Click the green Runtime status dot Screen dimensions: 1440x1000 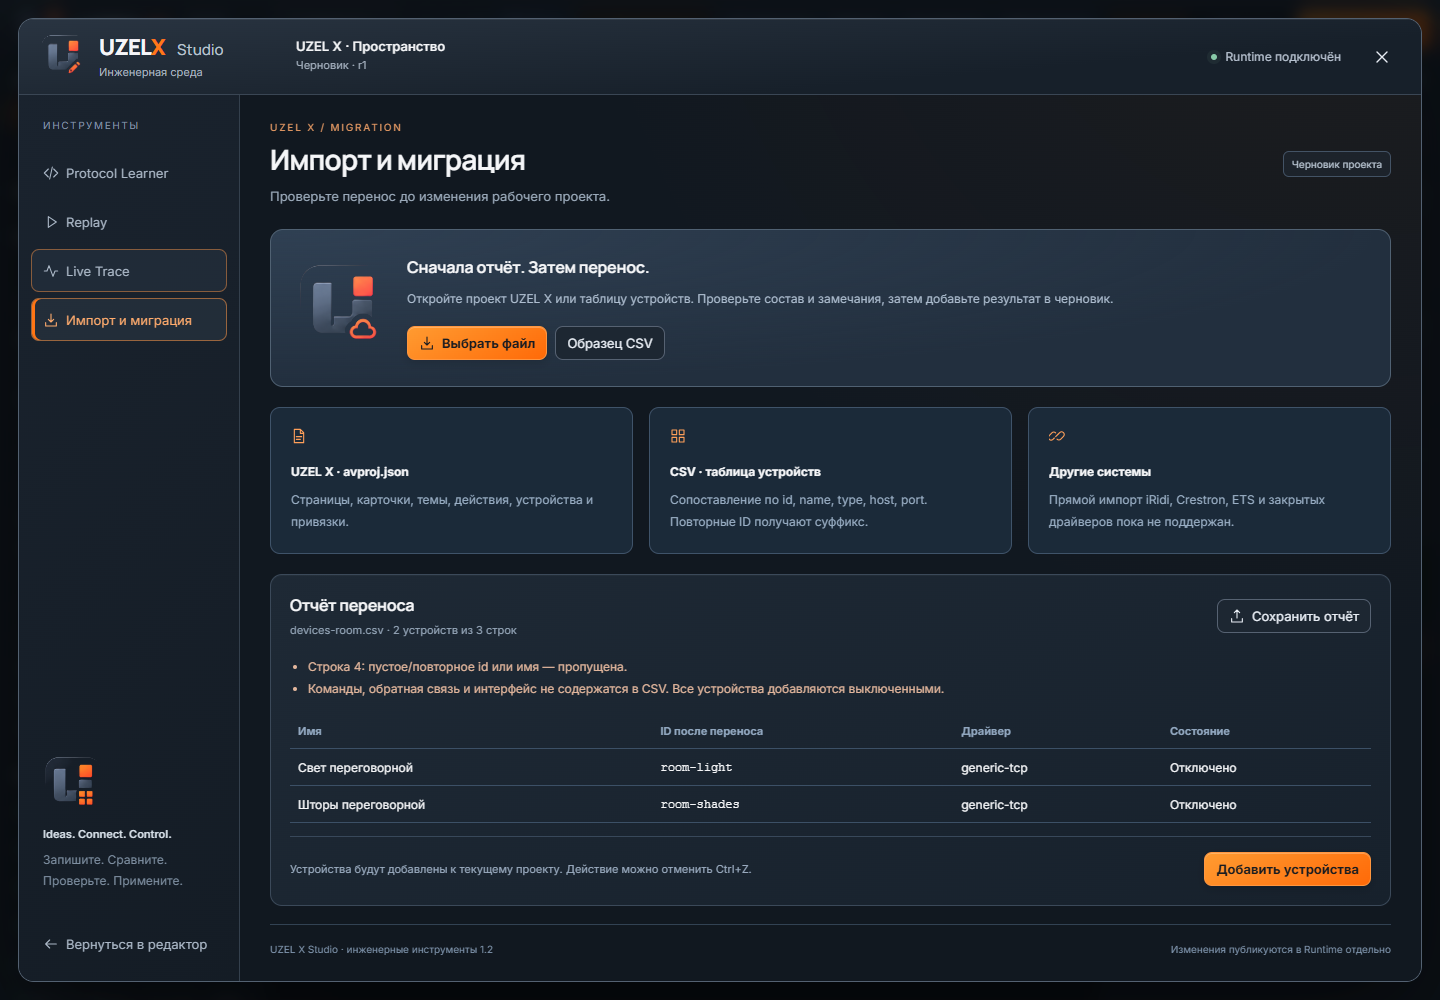1214,57
